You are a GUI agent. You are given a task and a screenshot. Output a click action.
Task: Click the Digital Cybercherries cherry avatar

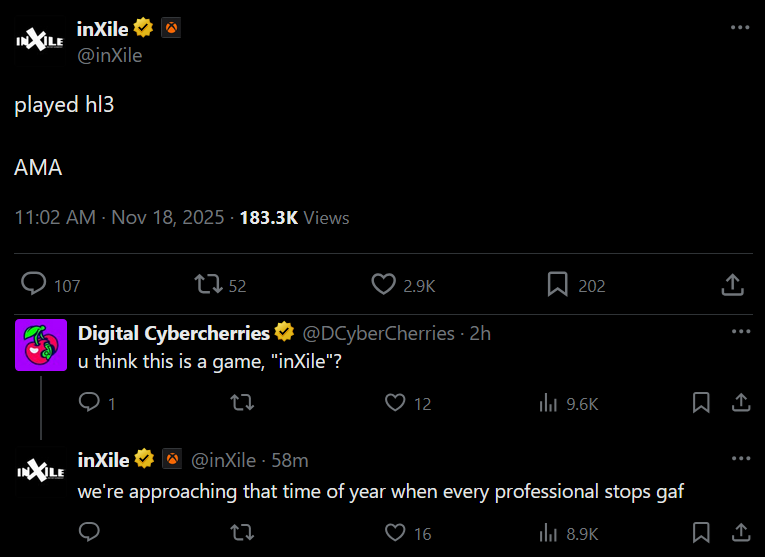point(40,346)
